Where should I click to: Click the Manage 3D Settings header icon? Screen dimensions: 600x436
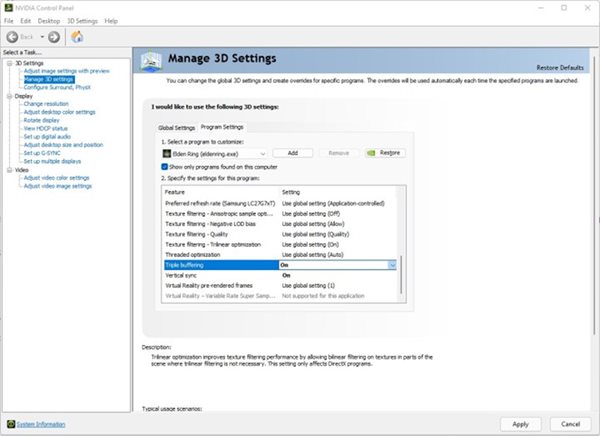click(x=151, y=61)
